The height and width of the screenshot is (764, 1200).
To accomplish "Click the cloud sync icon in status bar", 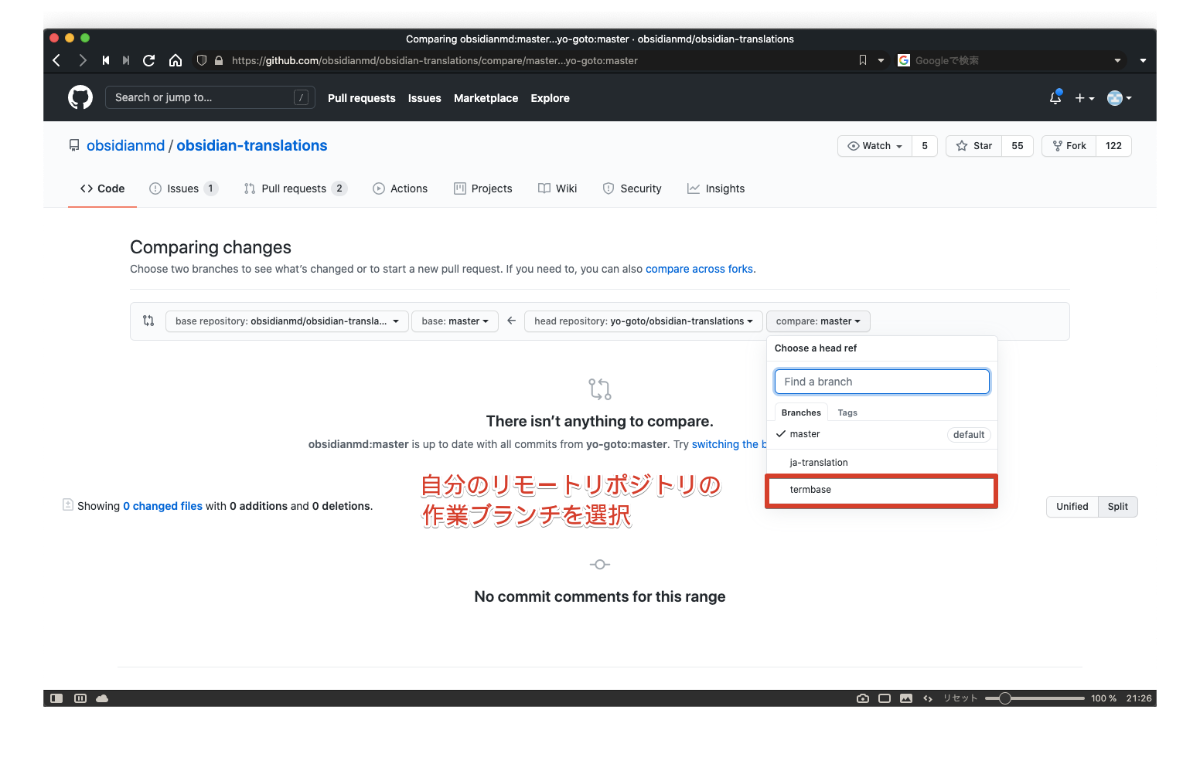I will coord(101,698).
